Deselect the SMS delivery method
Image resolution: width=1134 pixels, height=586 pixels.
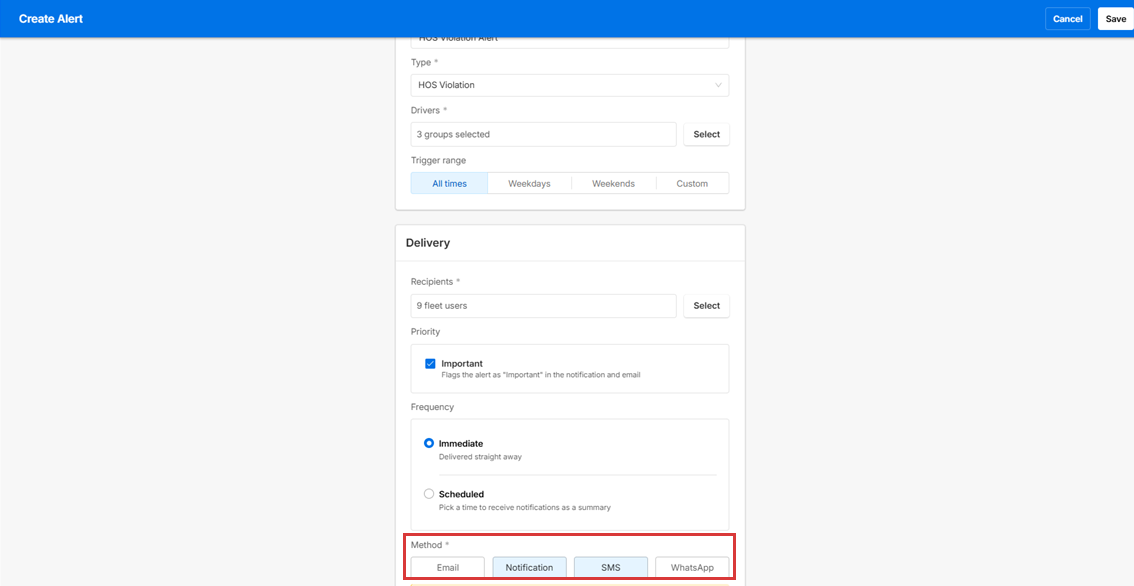(610, 567)
